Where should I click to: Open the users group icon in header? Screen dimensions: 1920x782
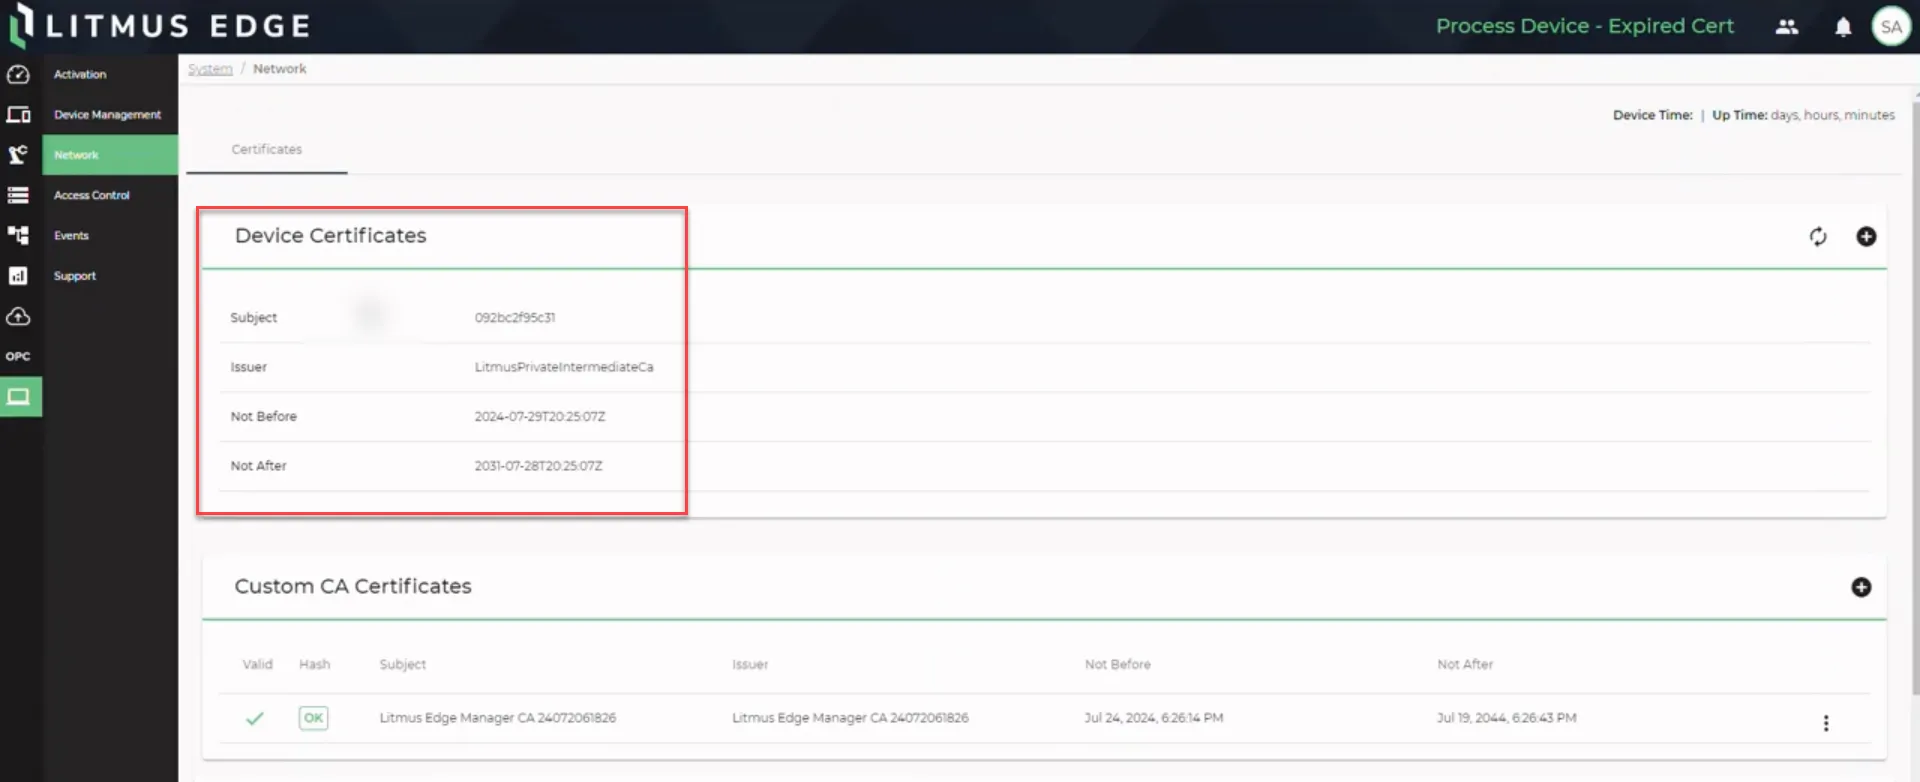coord(1787,27)
